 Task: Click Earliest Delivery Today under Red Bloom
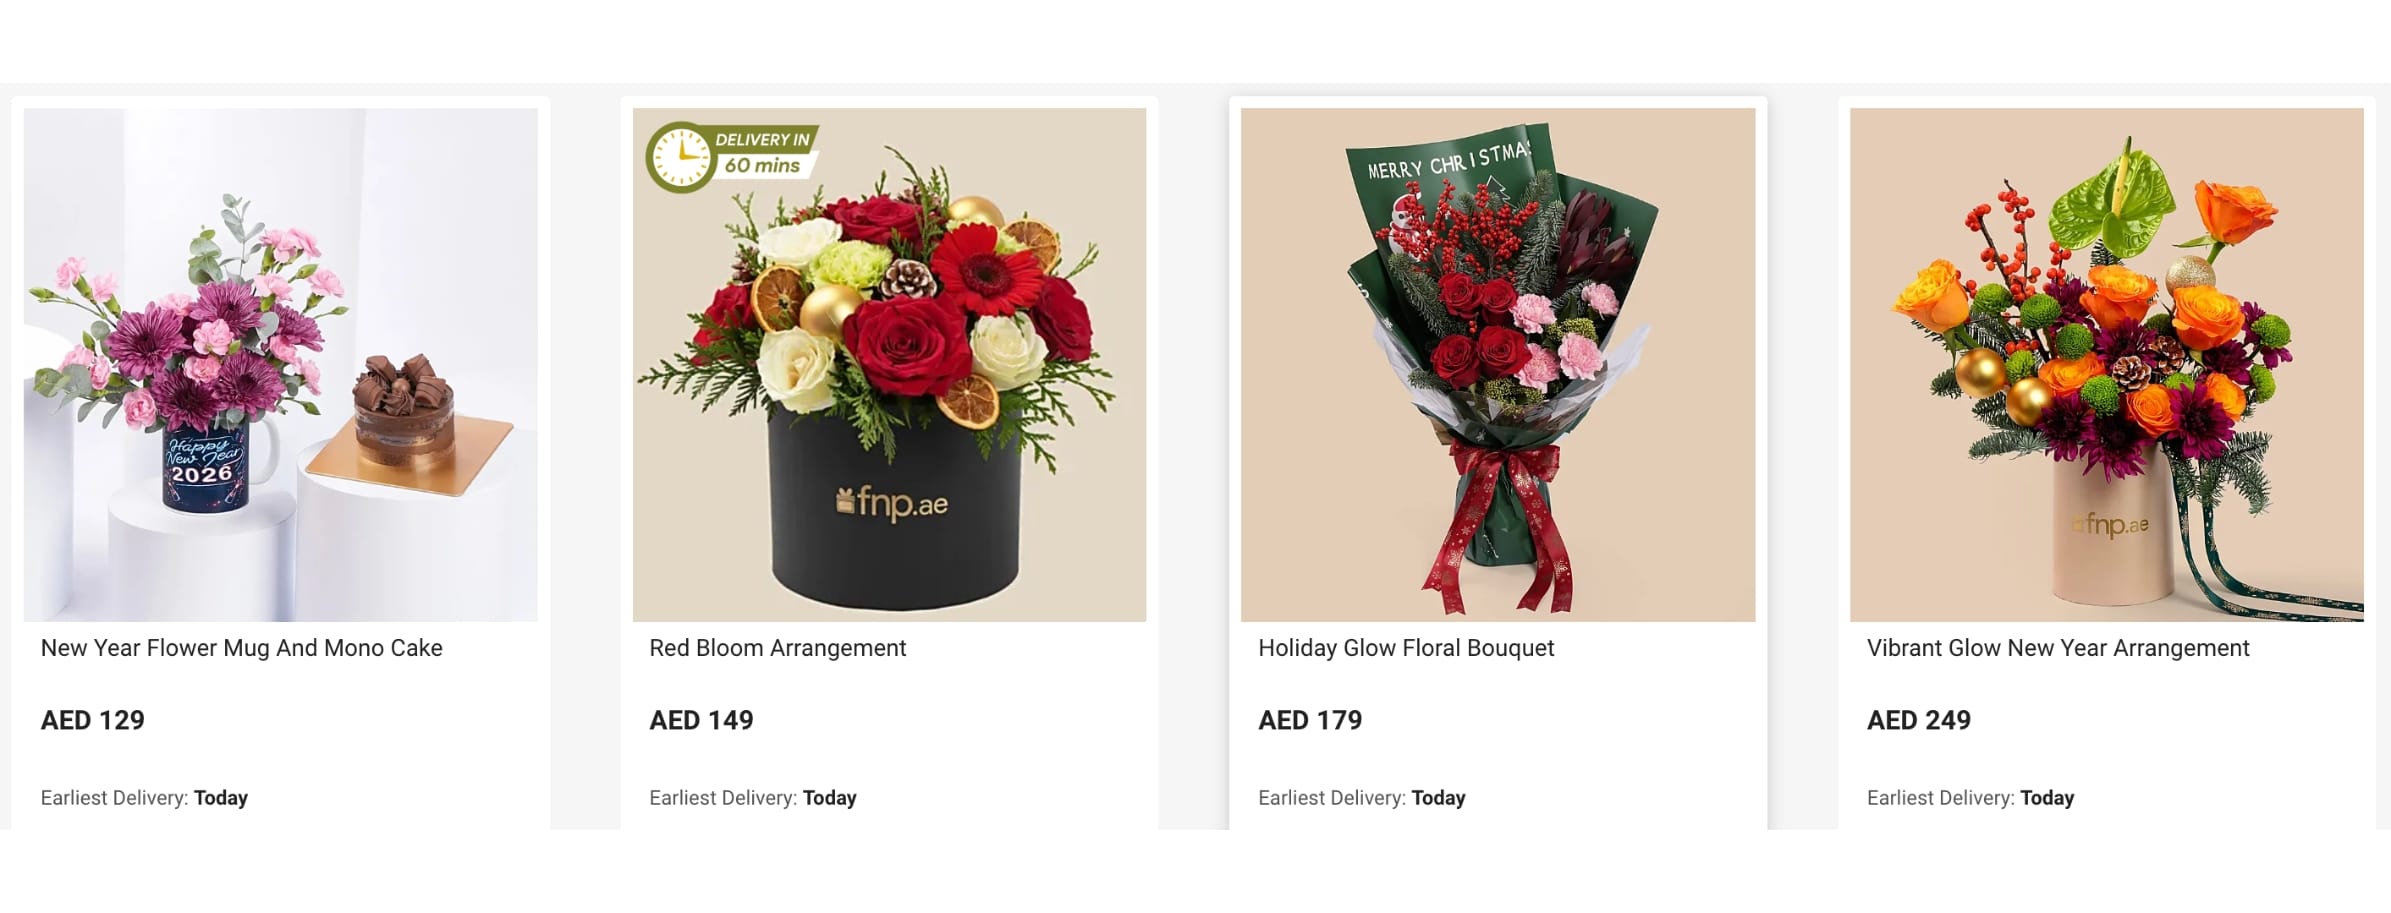pos(753,798)
